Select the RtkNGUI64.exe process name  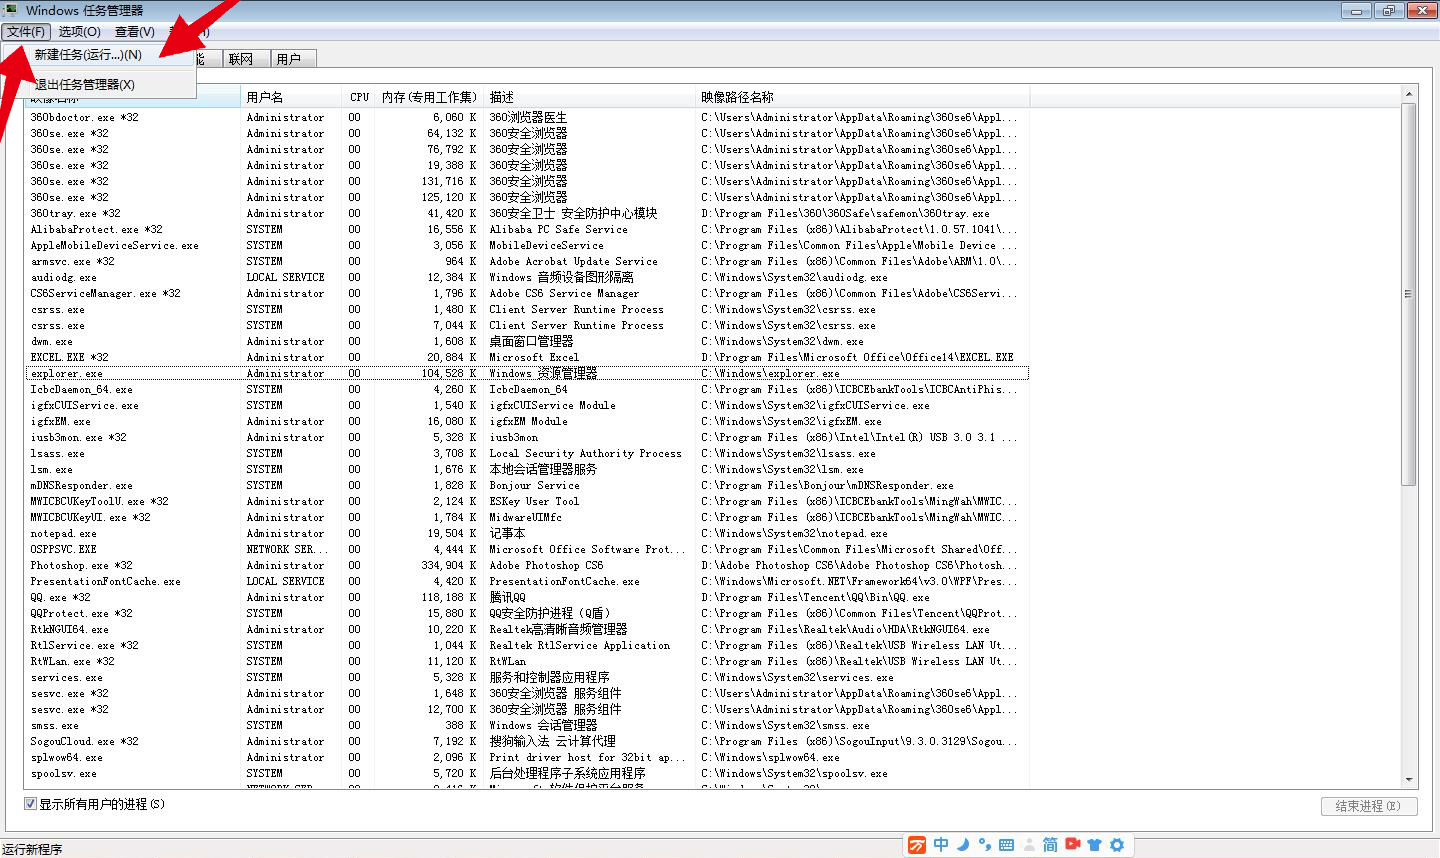click(x=69, y=629)
